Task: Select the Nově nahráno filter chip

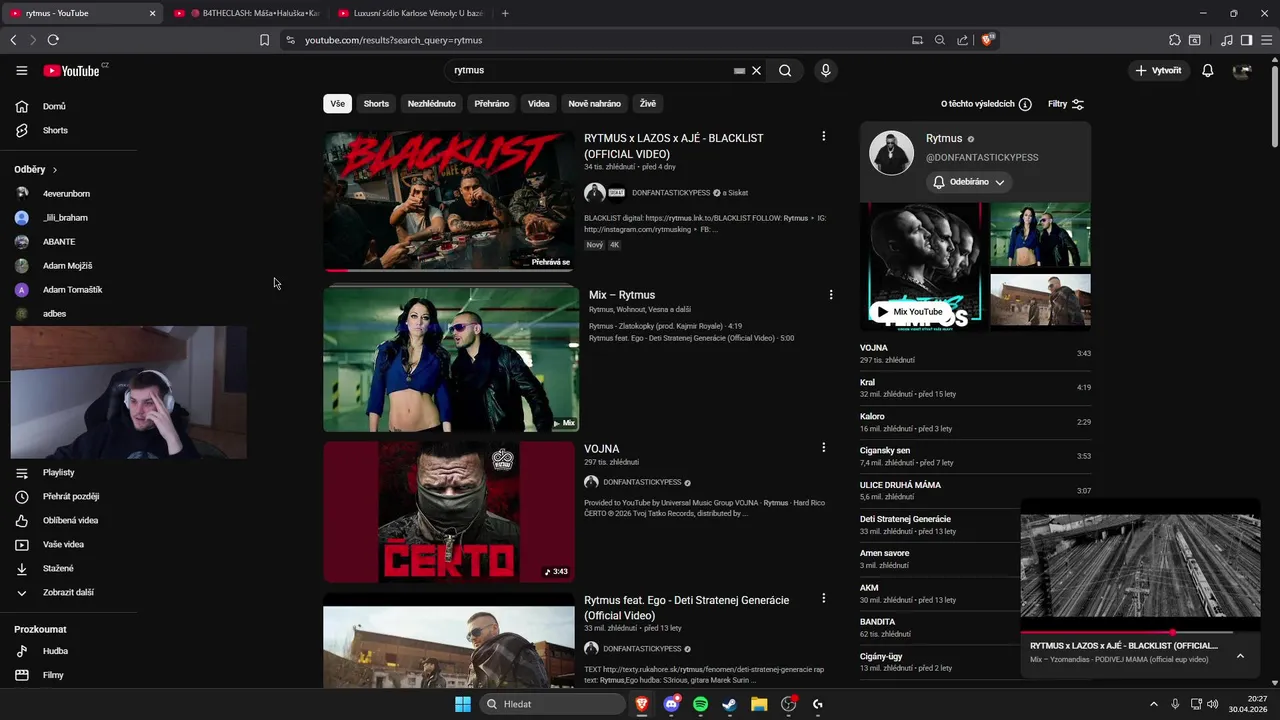Action: click(595, 104)
